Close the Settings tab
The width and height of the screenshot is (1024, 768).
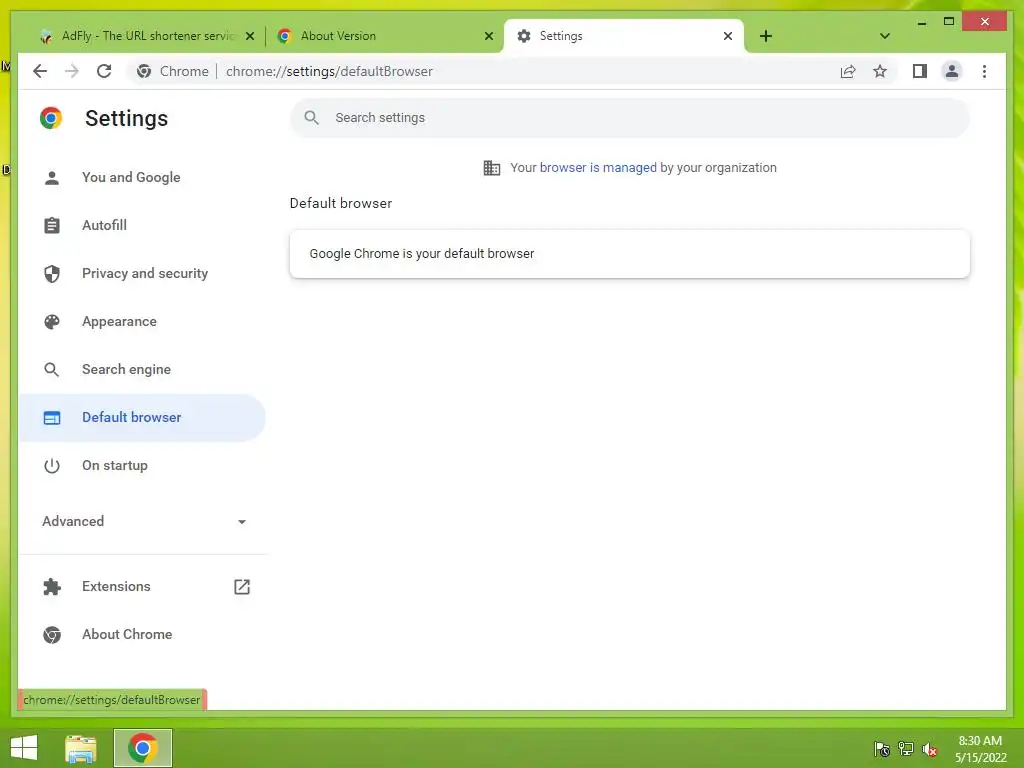pos(728,36)
